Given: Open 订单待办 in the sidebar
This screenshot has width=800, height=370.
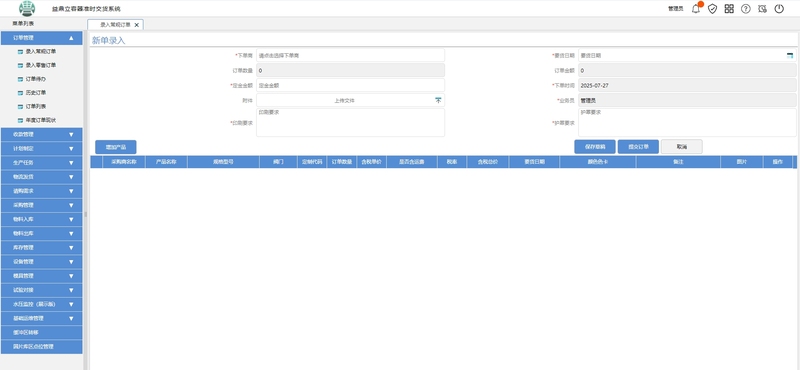Looking at the screenshot, I should pos(36,79).
